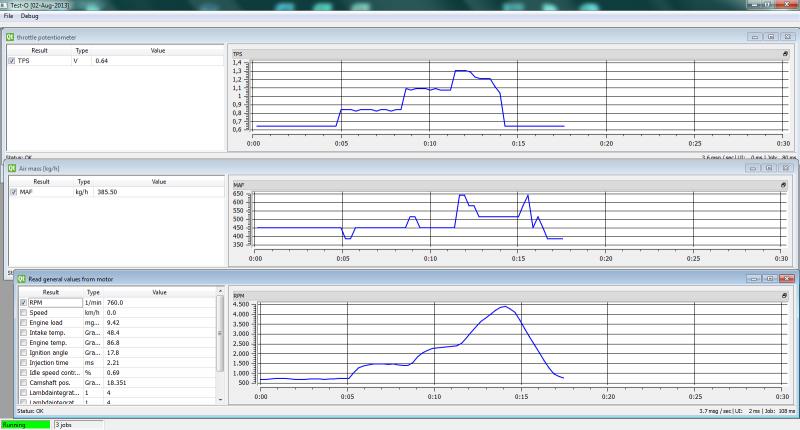
Task: Enable the Engine load checkbox
Action: pyautogui.click(x=23, y=323)
